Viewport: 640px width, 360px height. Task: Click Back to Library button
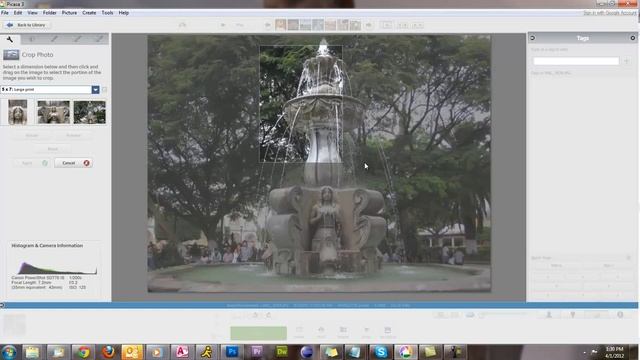[27, 25]
